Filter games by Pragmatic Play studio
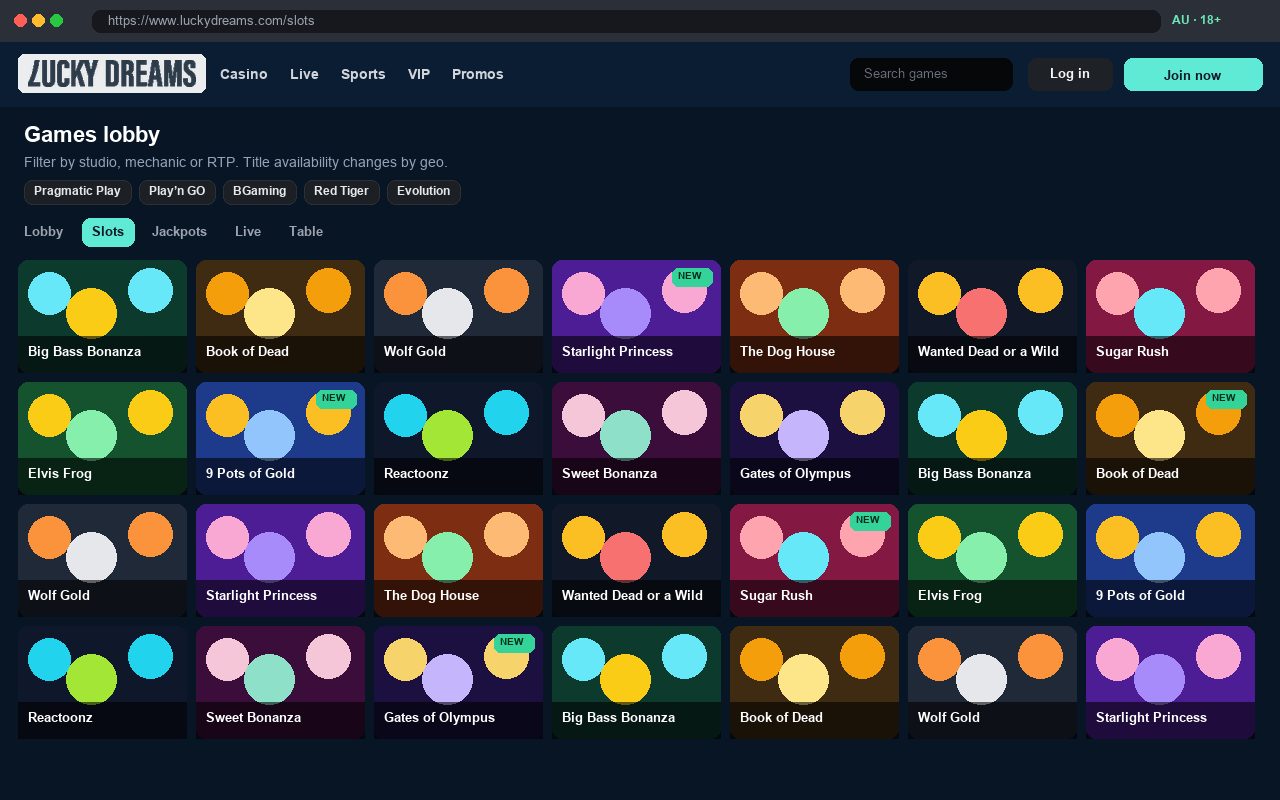This screenshot has width=1280, height=800. click(77, 191)
